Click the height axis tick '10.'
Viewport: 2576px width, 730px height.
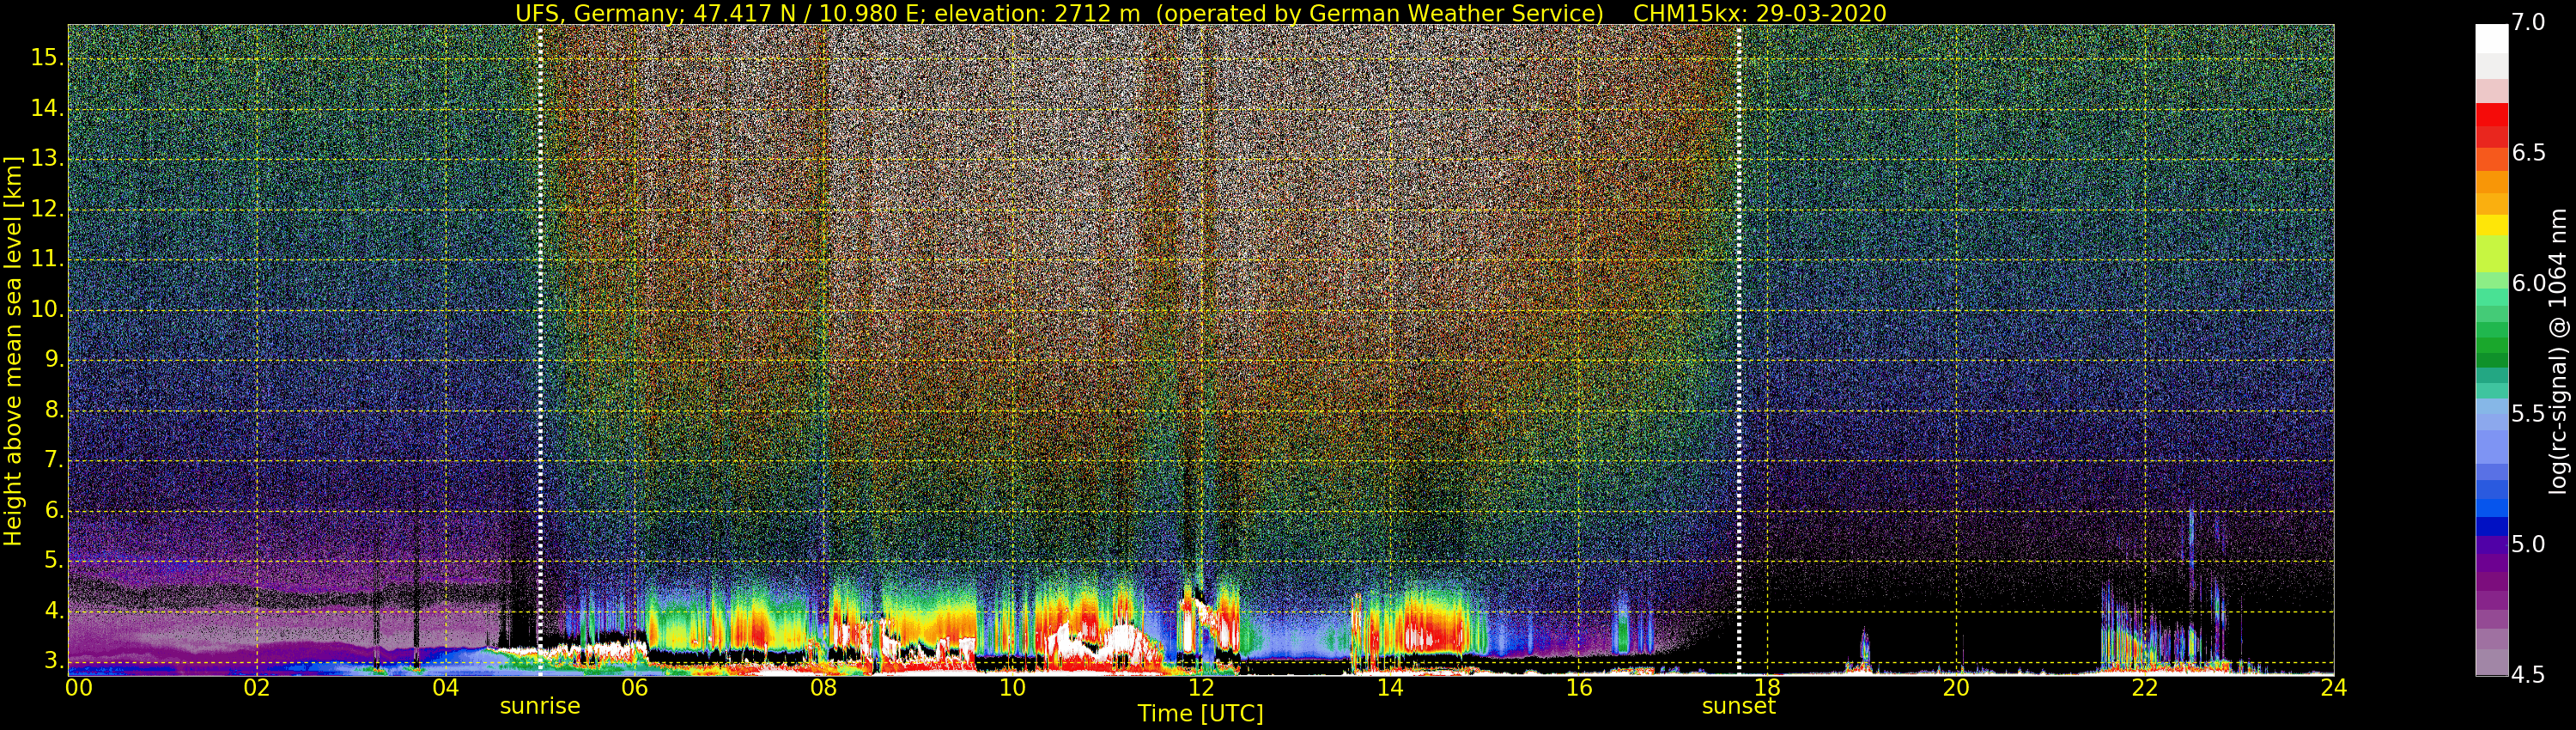[47, 309]
